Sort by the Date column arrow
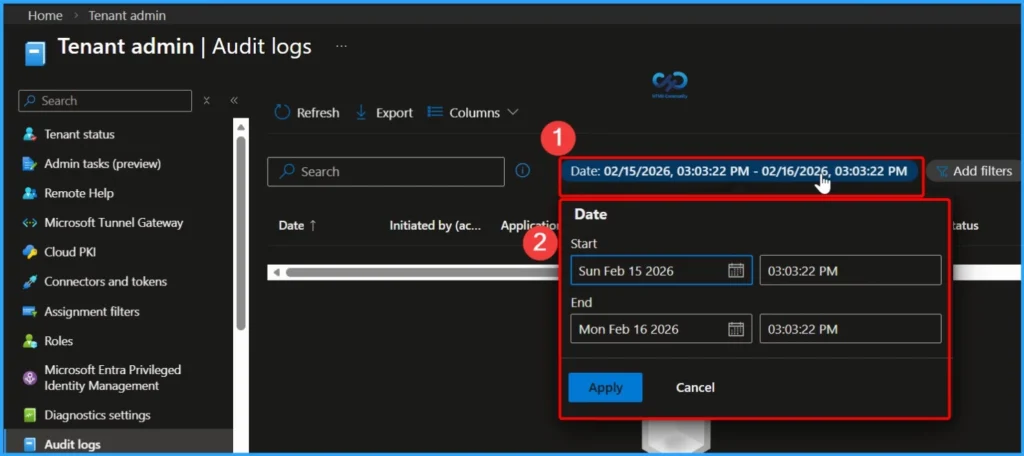 313,225
